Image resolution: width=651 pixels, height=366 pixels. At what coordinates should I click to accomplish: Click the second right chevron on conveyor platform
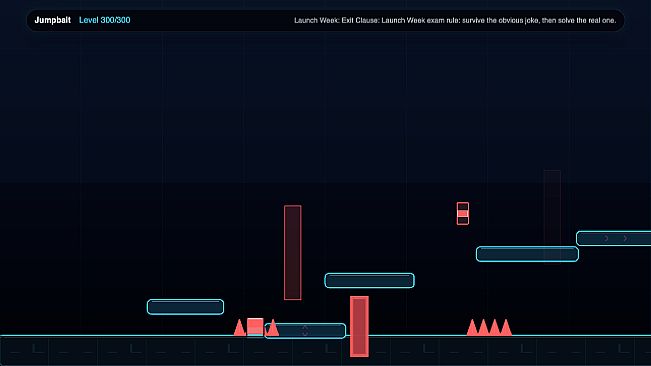625,239
